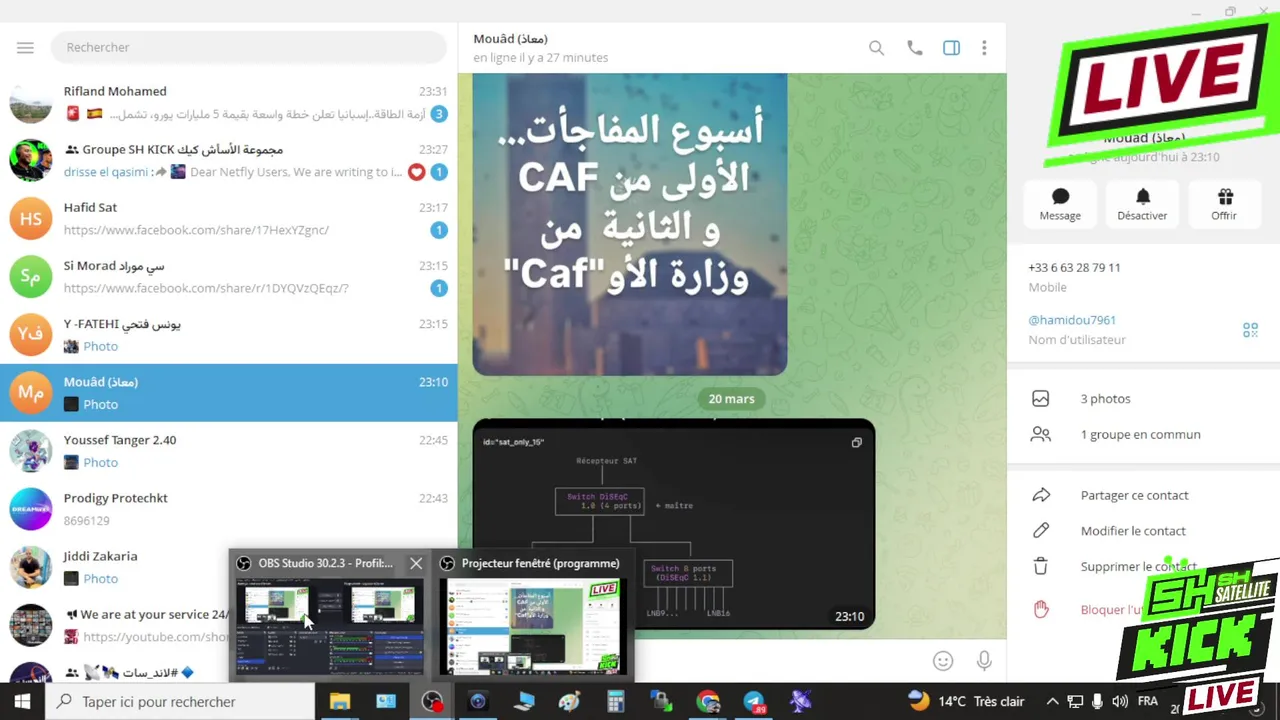The width and height of the screenshot is (1280, 720).
Task: Record a voice message with microphone
Action: pyautogui.click(x=984, y=661)
